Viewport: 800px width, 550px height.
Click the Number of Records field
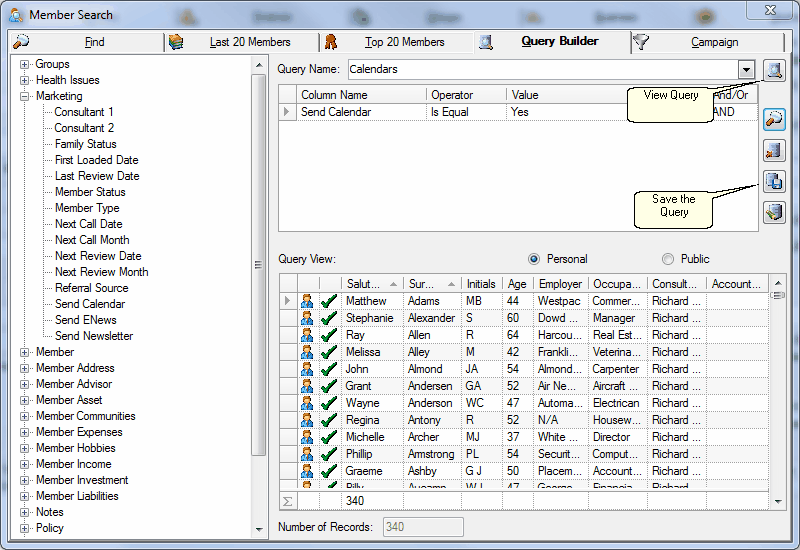[423, 527]
